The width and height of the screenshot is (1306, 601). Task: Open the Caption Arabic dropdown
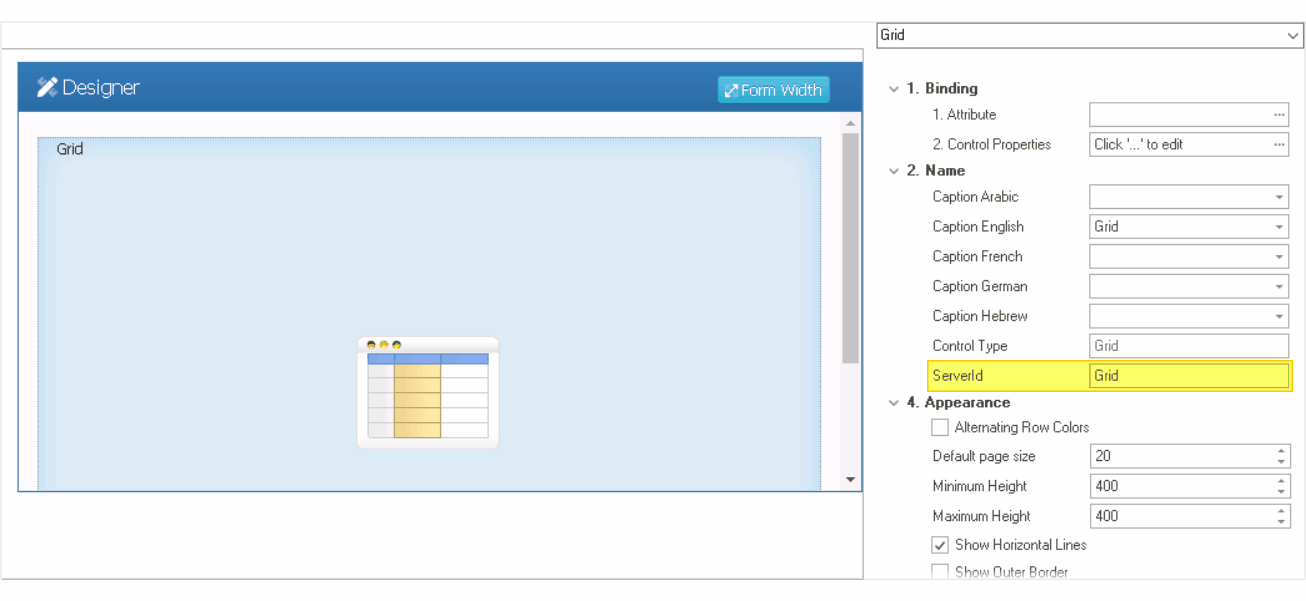pos(1279,197)
